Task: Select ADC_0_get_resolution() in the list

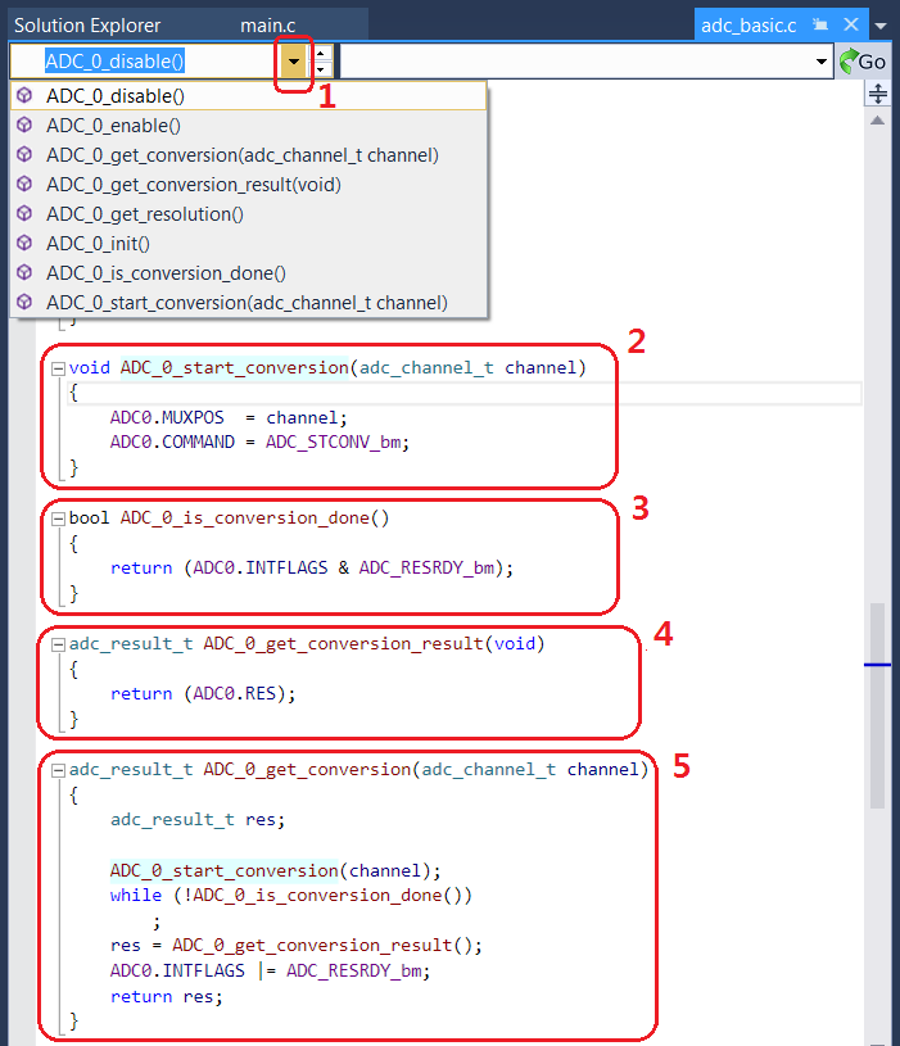Action: click(x=248, y=214)
